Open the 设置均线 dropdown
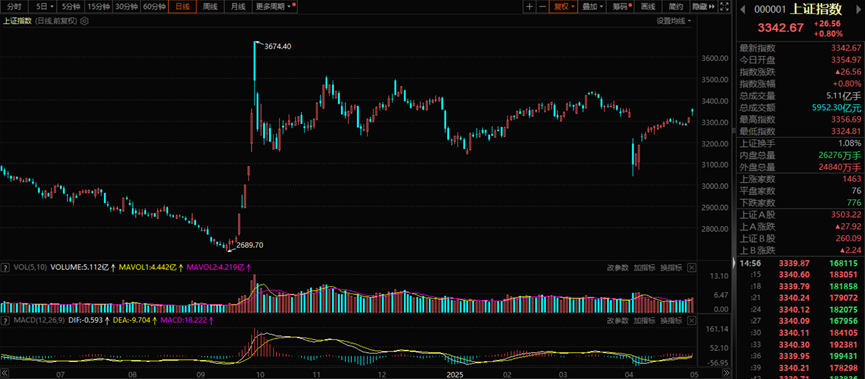This screenshot has width=865, height=379. click(674, 21)
